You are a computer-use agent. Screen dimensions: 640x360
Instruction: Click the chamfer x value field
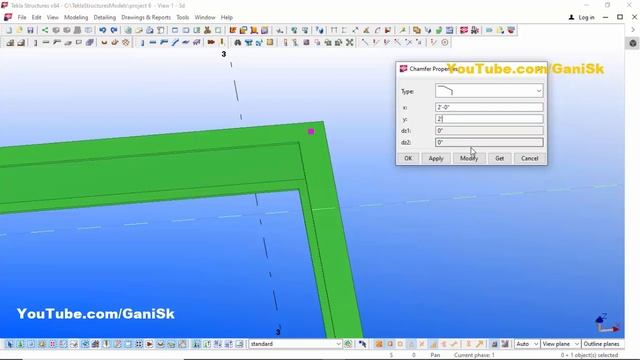click(x=489, y=107)
